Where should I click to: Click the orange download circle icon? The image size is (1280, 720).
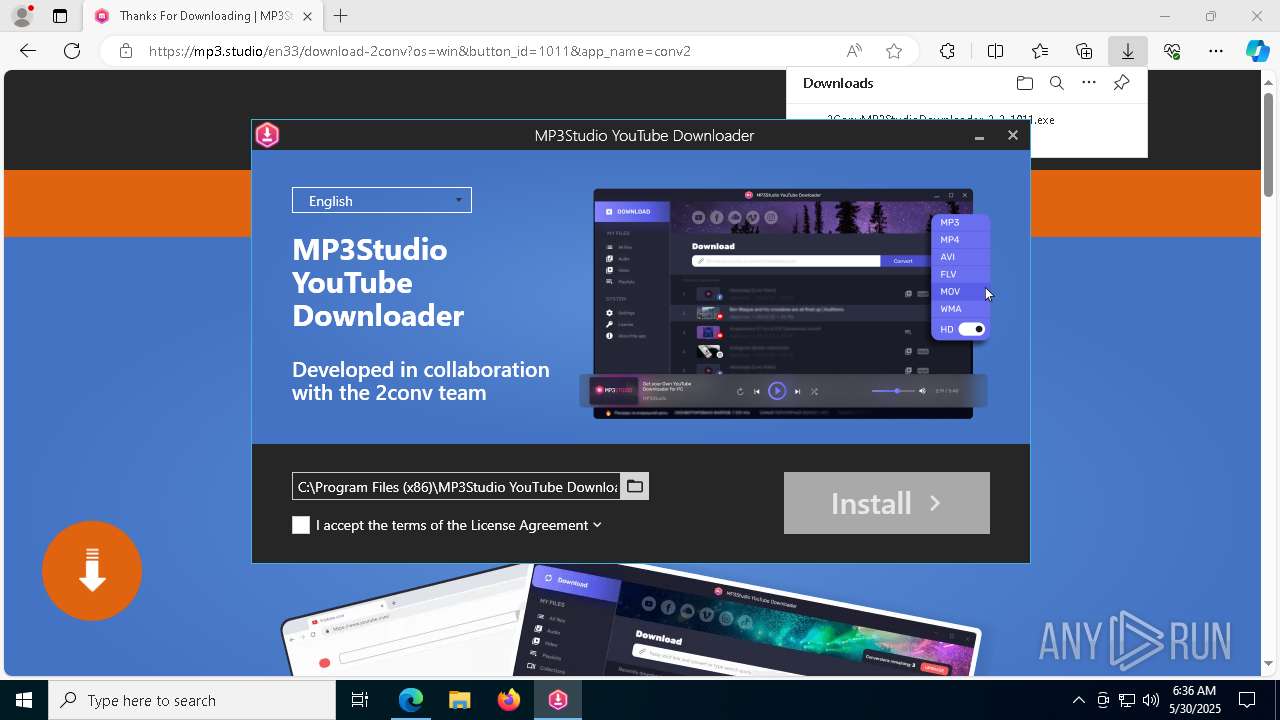pyautogui.click(x=92, y=571)
